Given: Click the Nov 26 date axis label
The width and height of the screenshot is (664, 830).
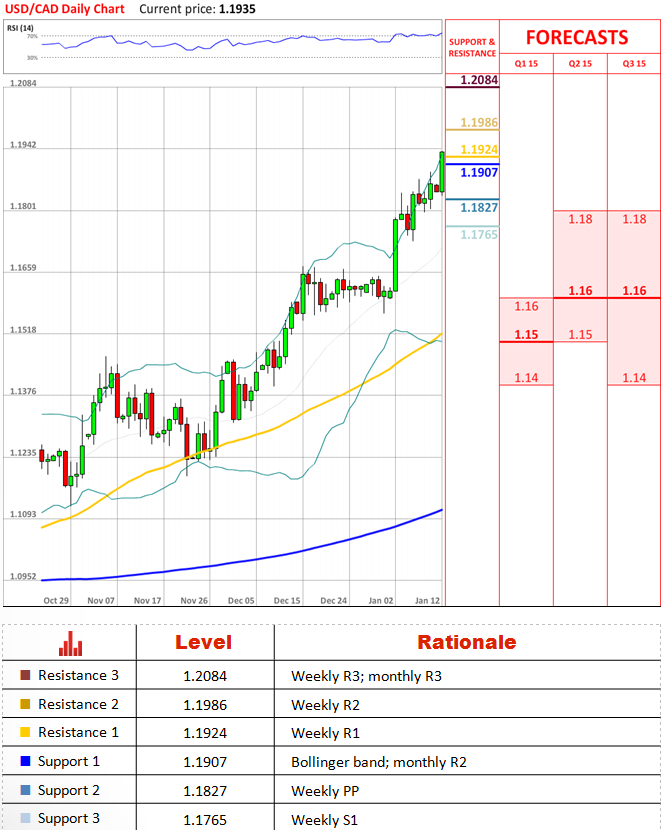Looking at the screenshot, I should (x=194, y=600).
